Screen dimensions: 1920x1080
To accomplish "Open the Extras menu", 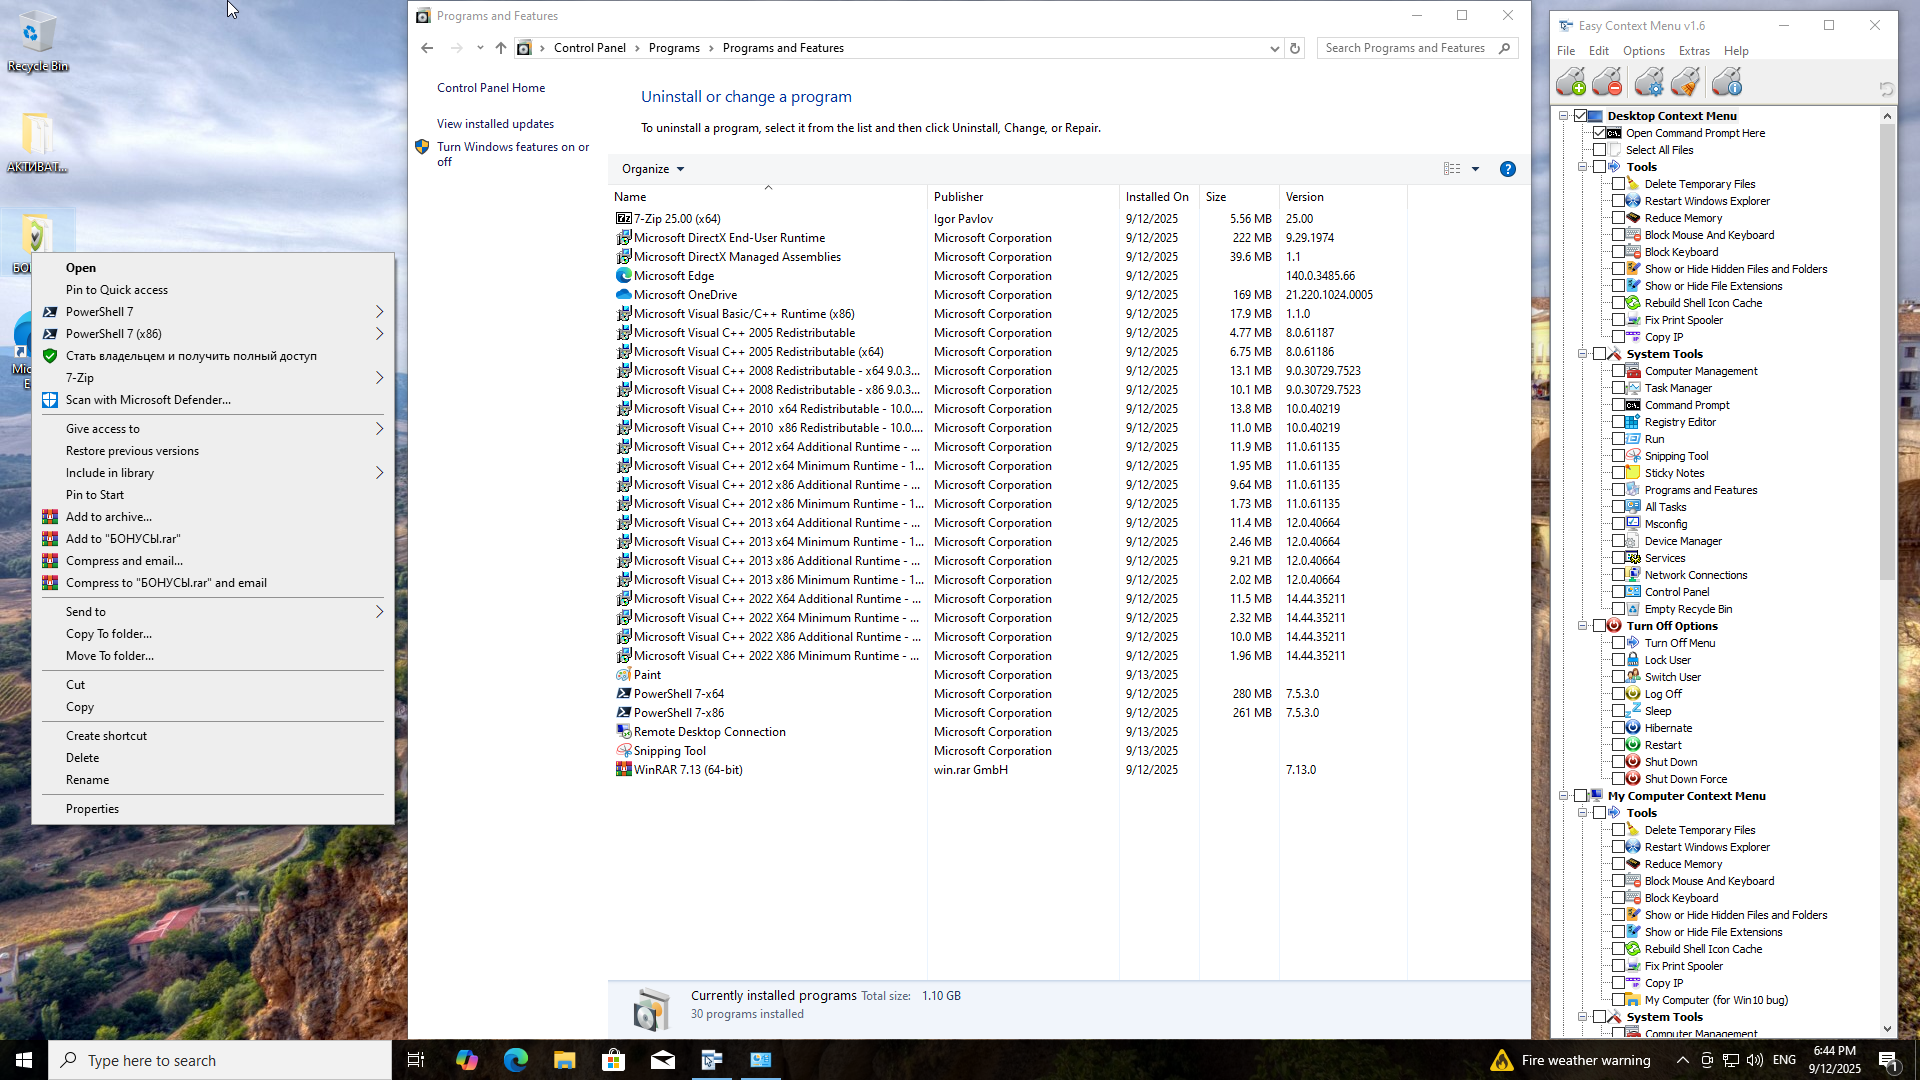I will [1694, 51].
